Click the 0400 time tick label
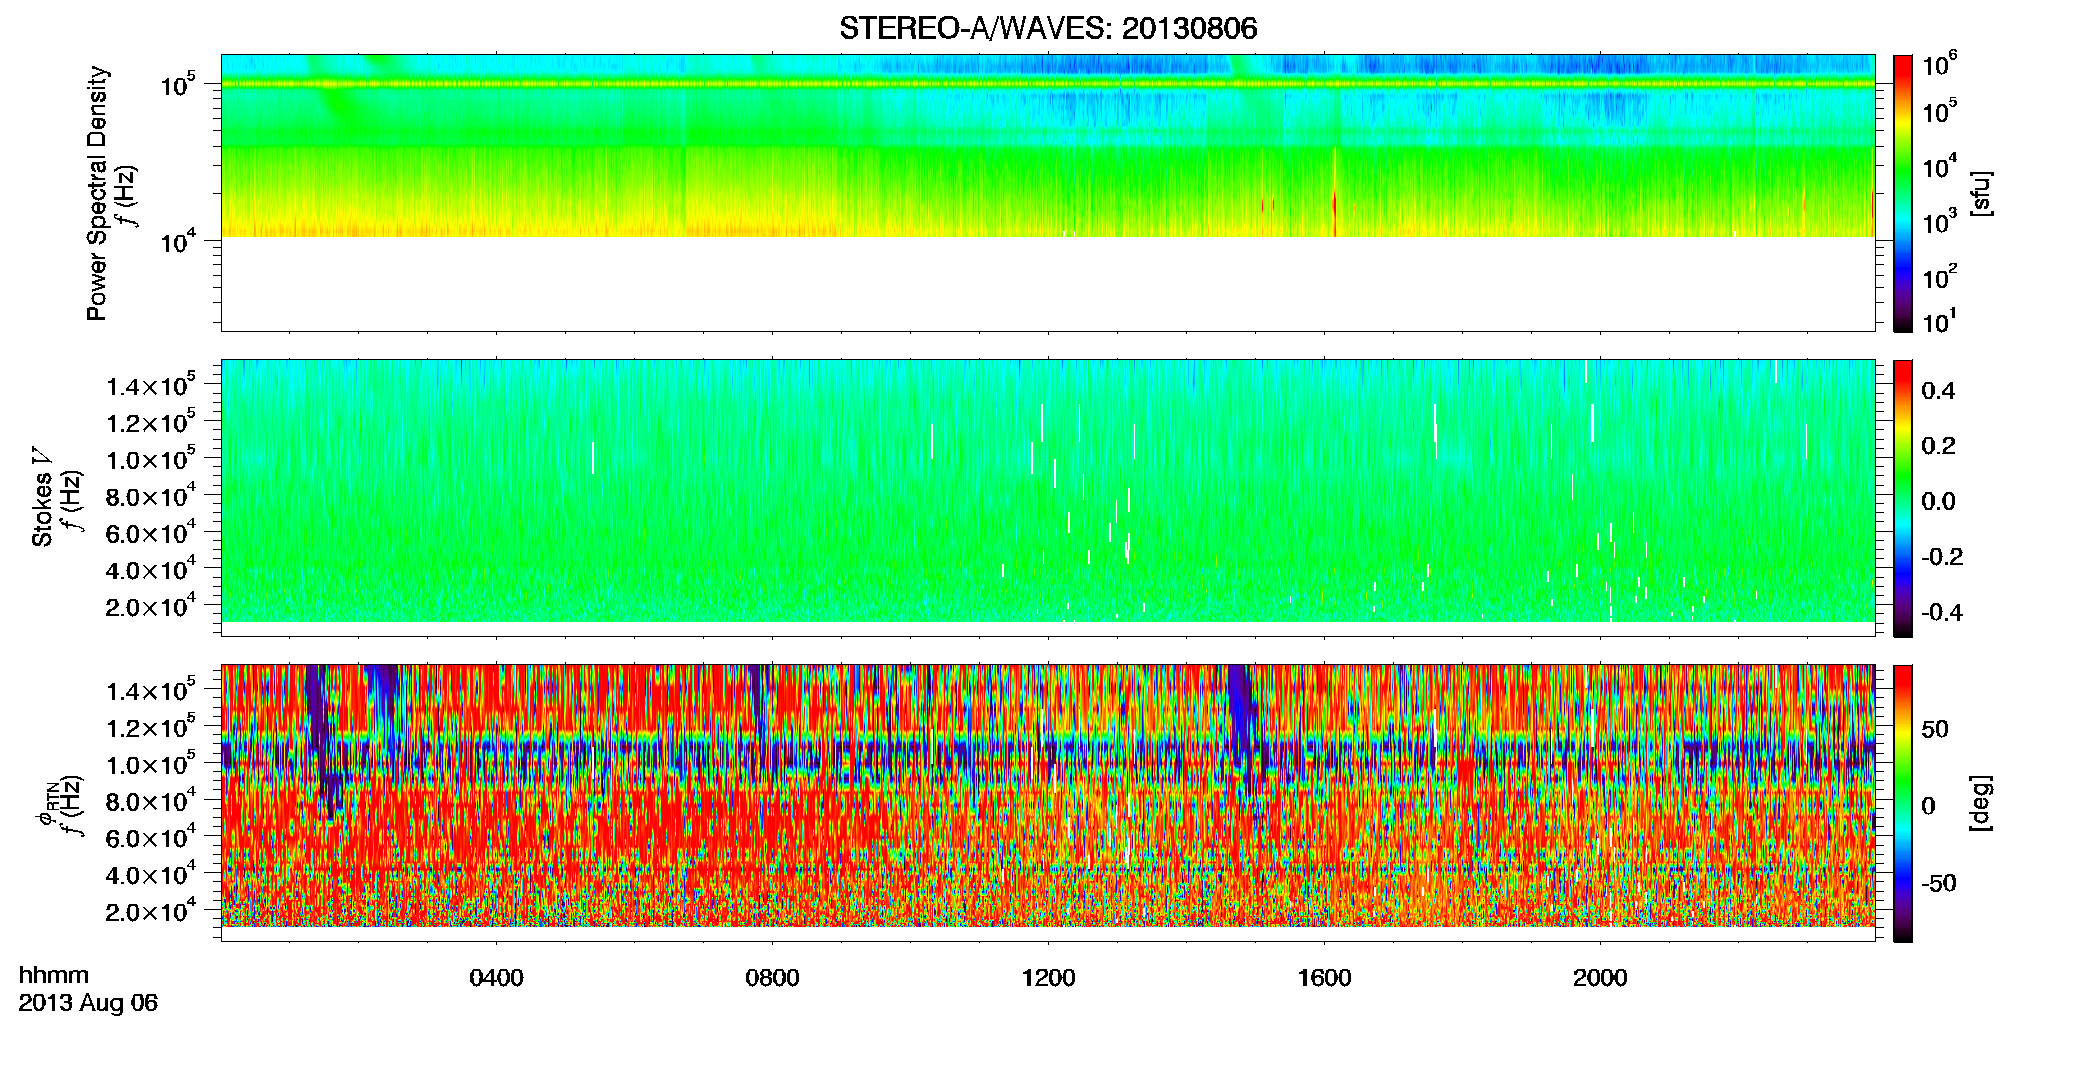 [496, 978]
